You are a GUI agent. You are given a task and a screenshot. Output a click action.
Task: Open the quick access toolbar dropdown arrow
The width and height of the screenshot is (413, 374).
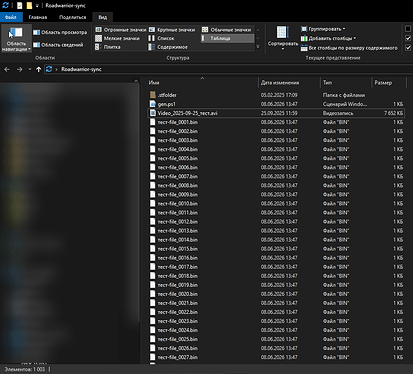[x=37, y=6]
